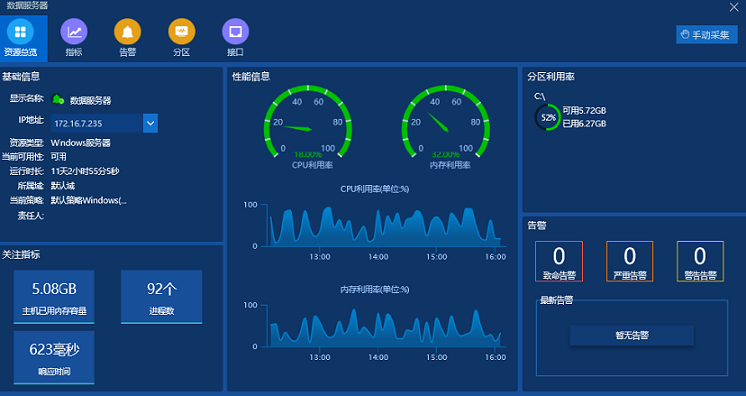
Task: Click the C:\ partition label
Action: tap(540, 97)
